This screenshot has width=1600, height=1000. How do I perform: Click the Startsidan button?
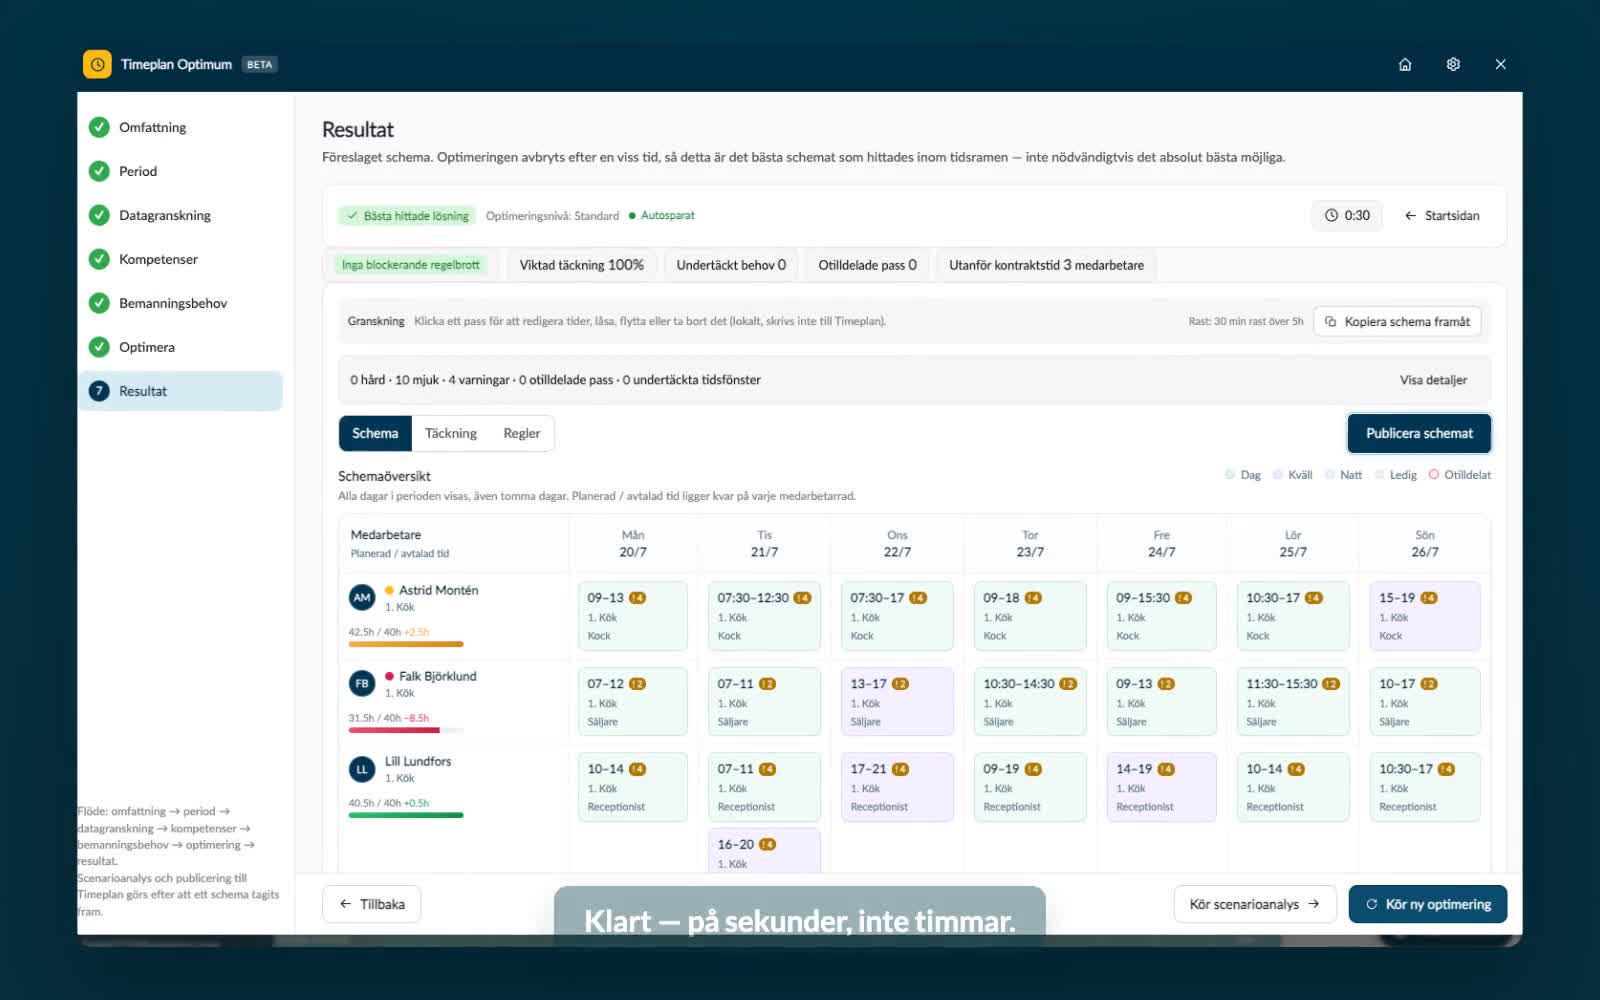tap(1442, 215)
